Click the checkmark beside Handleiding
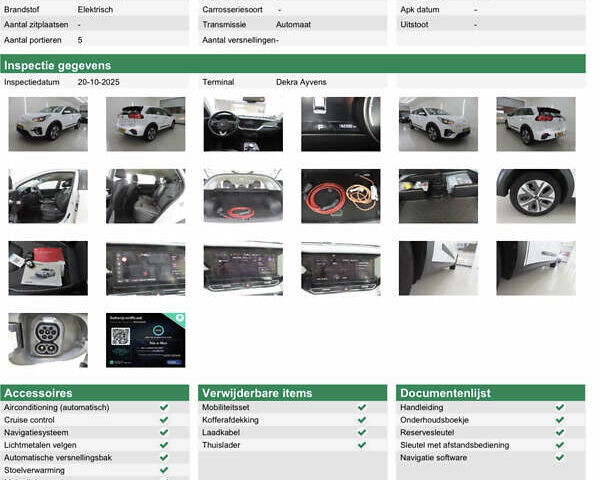Screen dimensions: 600x480 (560, 407)
